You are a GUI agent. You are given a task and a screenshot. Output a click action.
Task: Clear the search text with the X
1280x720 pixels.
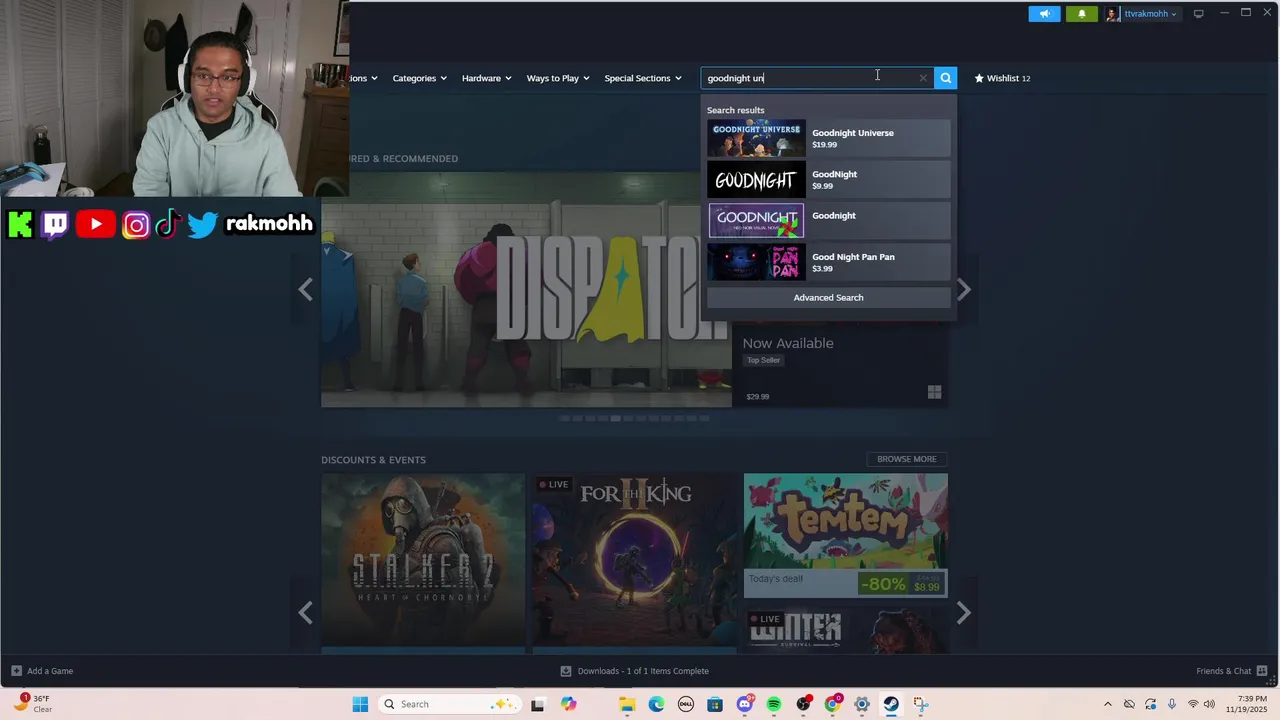click(x=923, y=78)
